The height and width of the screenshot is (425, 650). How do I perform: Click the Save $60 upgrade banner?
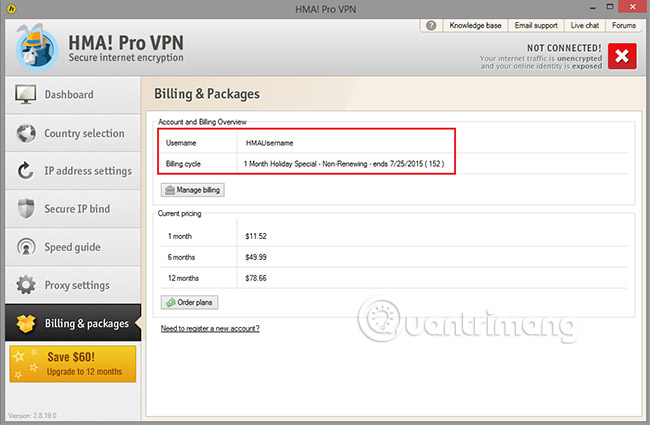coord(70,364)
